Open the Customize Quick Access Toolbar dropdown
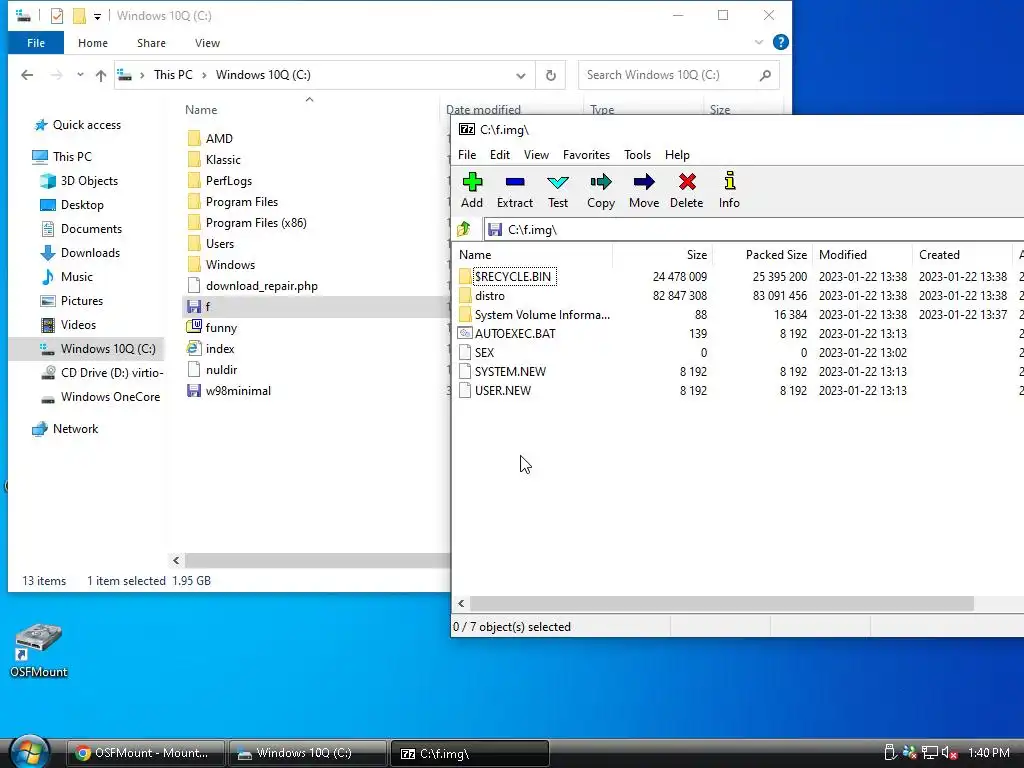Viewport: 1024px width, 768px height. pyautogui.click(x=97, y=16)
